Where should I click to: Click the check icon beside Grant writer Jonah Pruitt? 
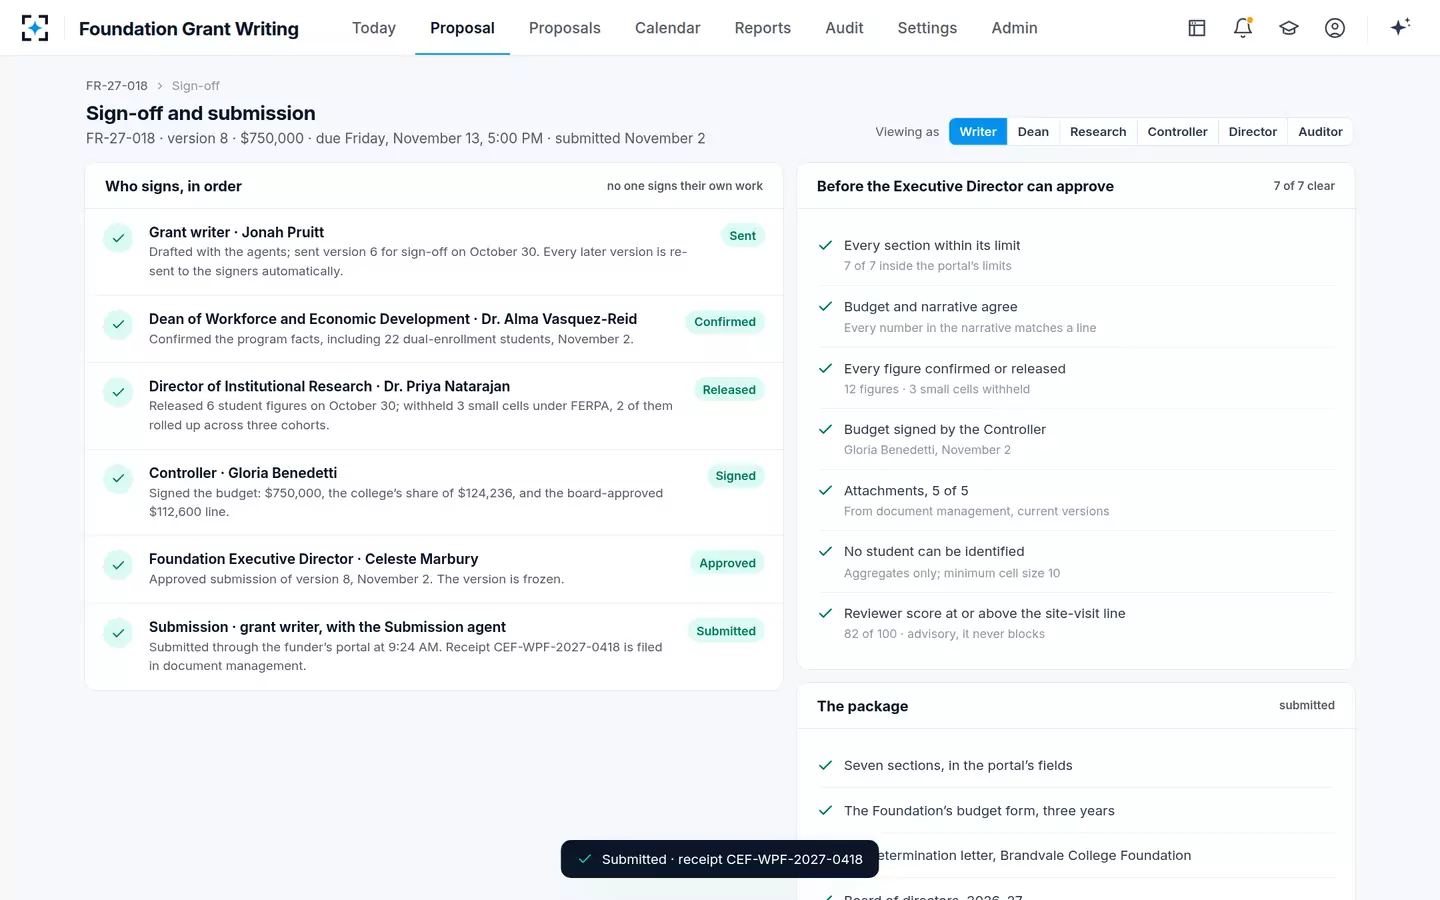[x=118, y=238]
